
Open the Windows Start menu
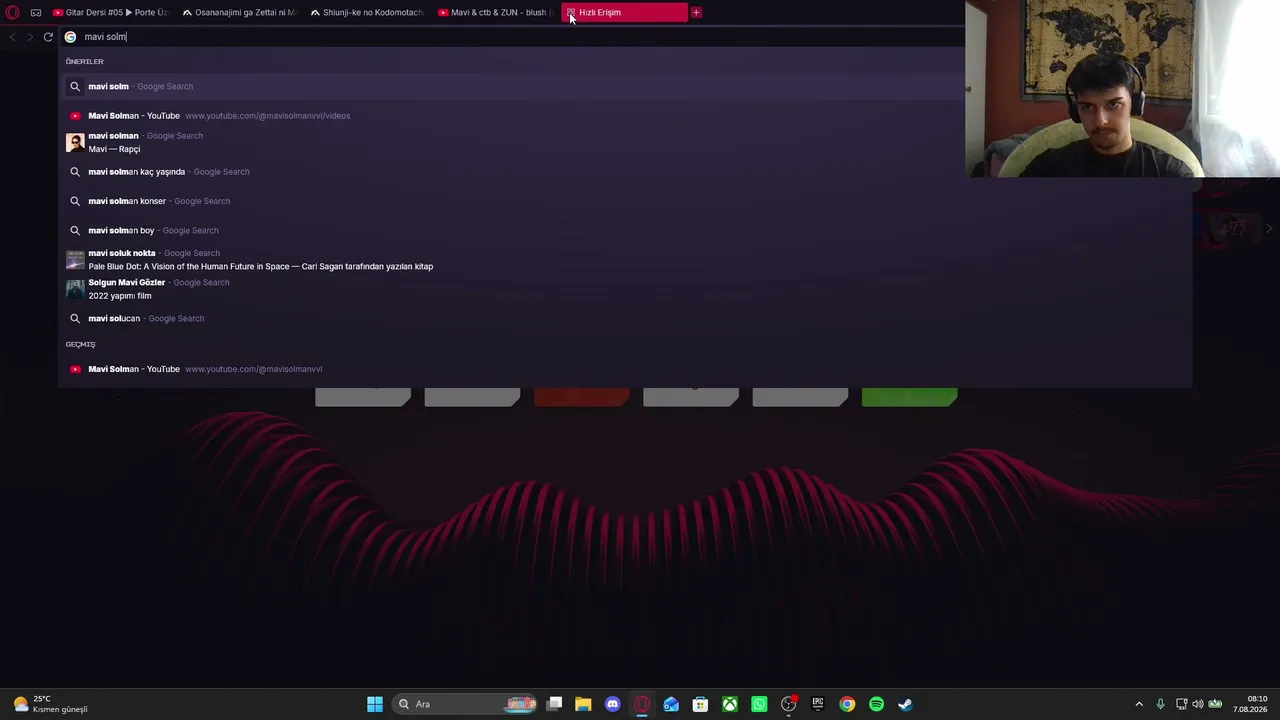[x=375, y=704]
